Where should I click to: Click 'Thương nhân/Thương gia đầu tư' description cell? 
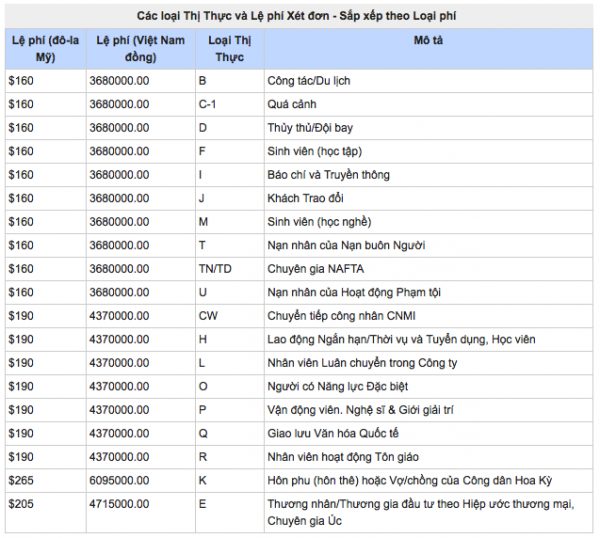(429, 512)
